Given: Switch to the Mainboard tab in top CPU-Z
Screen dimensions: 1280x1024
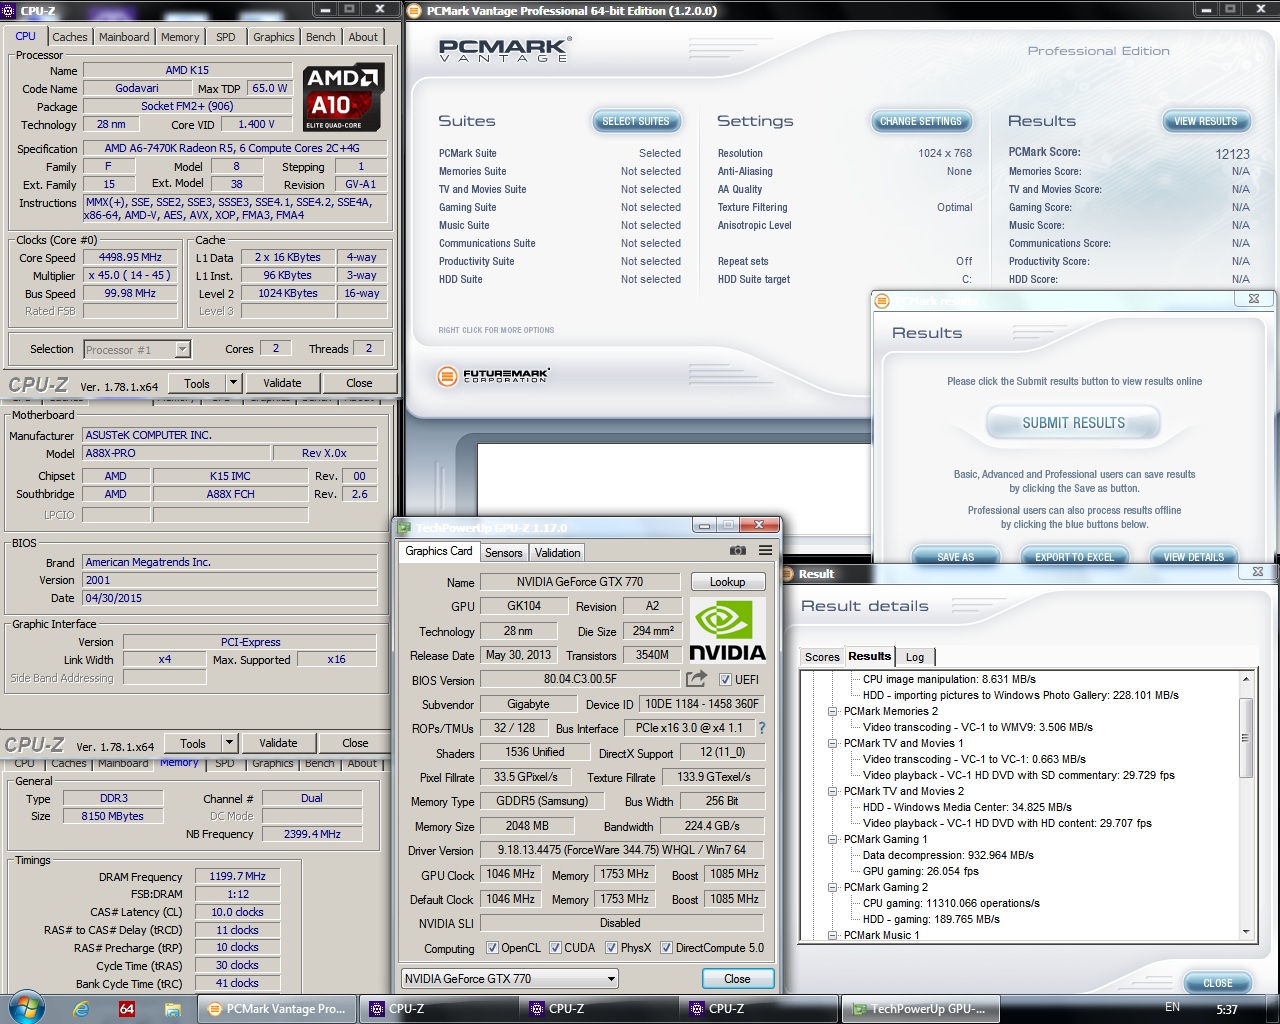Looking at the screenshot, I should point(124,37).
